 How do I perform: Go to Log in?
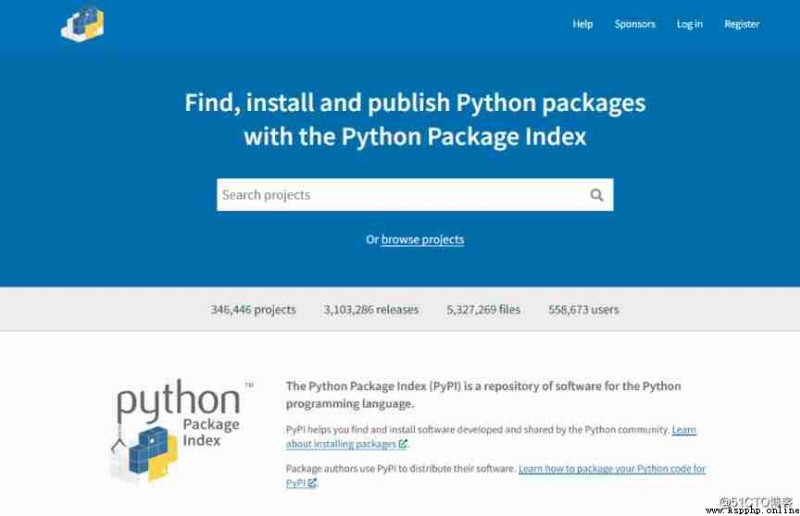click(689, 24)
